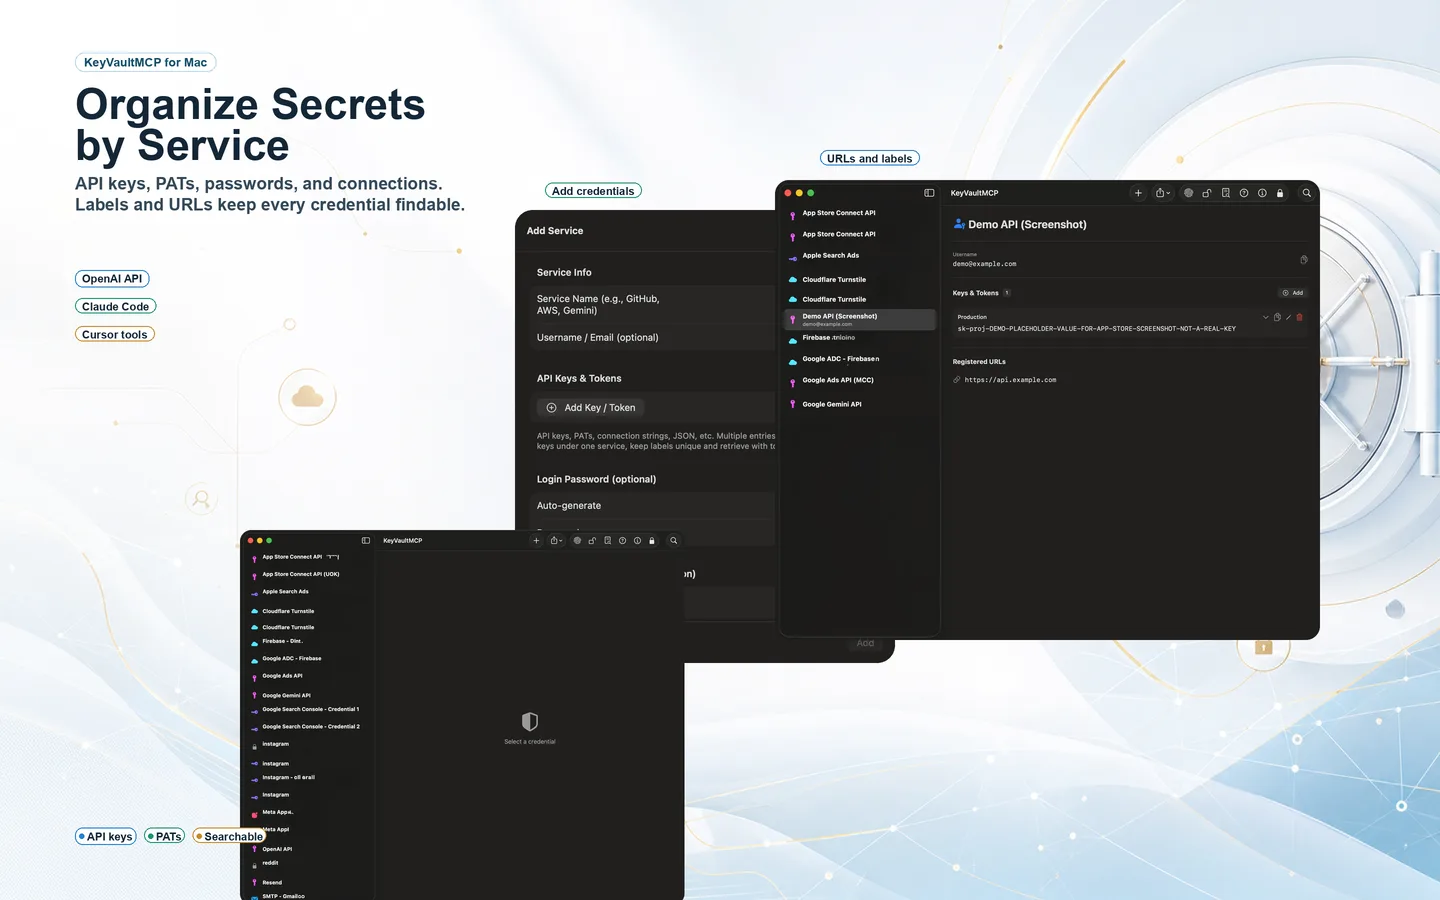Click open-padlock icon in Demo API window toolbar

[1207, 193]
